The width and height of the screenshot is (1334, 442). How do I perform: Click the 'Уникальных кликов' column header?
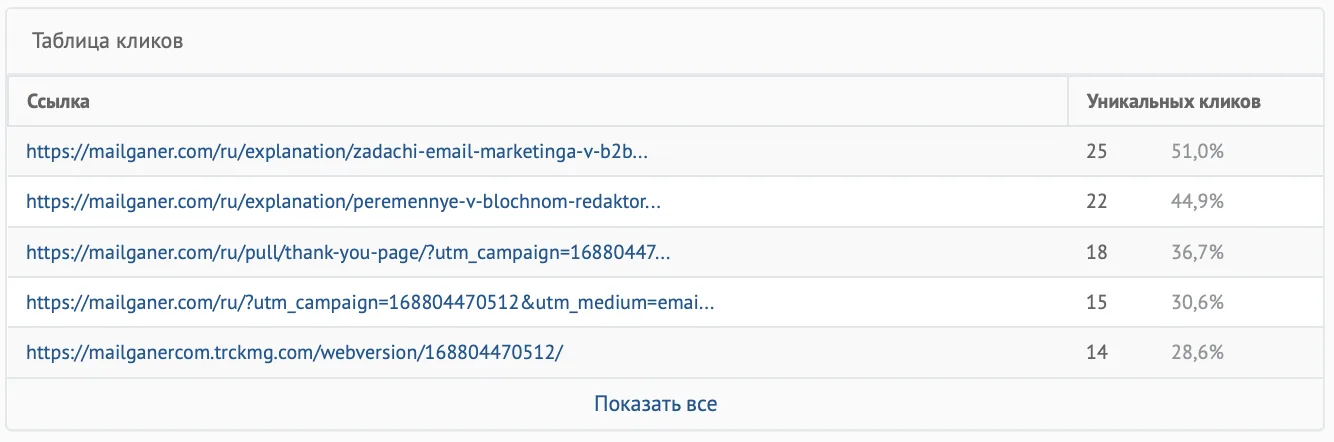tap(1173, 102)
